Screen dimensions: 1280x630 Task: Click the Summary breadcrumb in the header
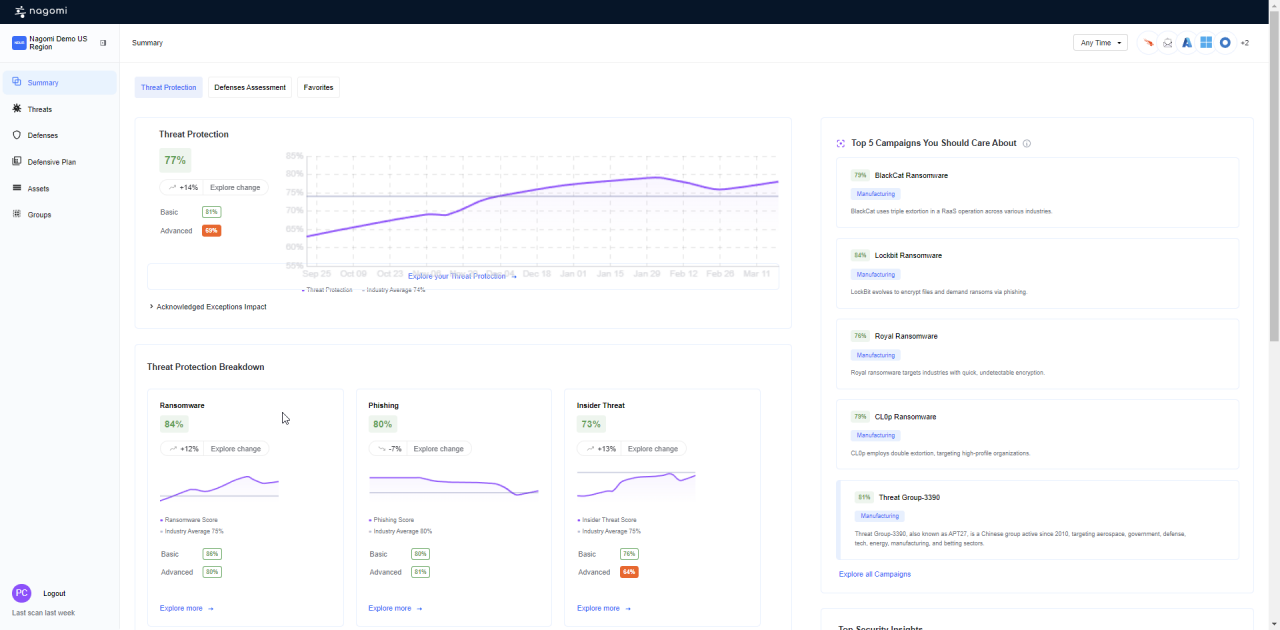point(147,43)
